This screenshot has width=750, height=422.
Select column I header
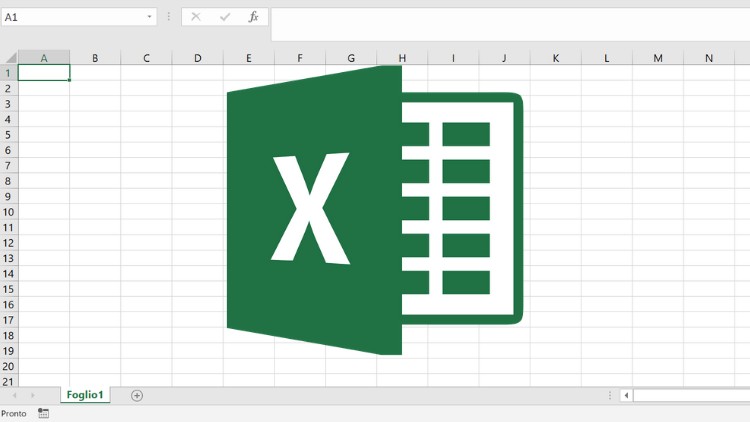453,58
